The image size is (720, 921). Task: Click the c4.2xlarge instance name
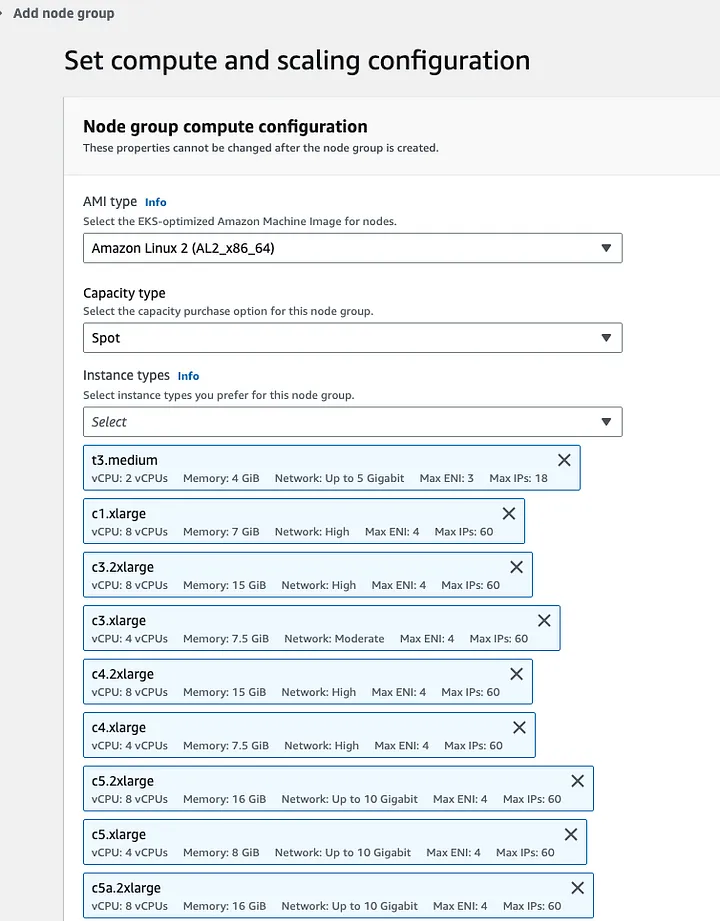[123, 674]
